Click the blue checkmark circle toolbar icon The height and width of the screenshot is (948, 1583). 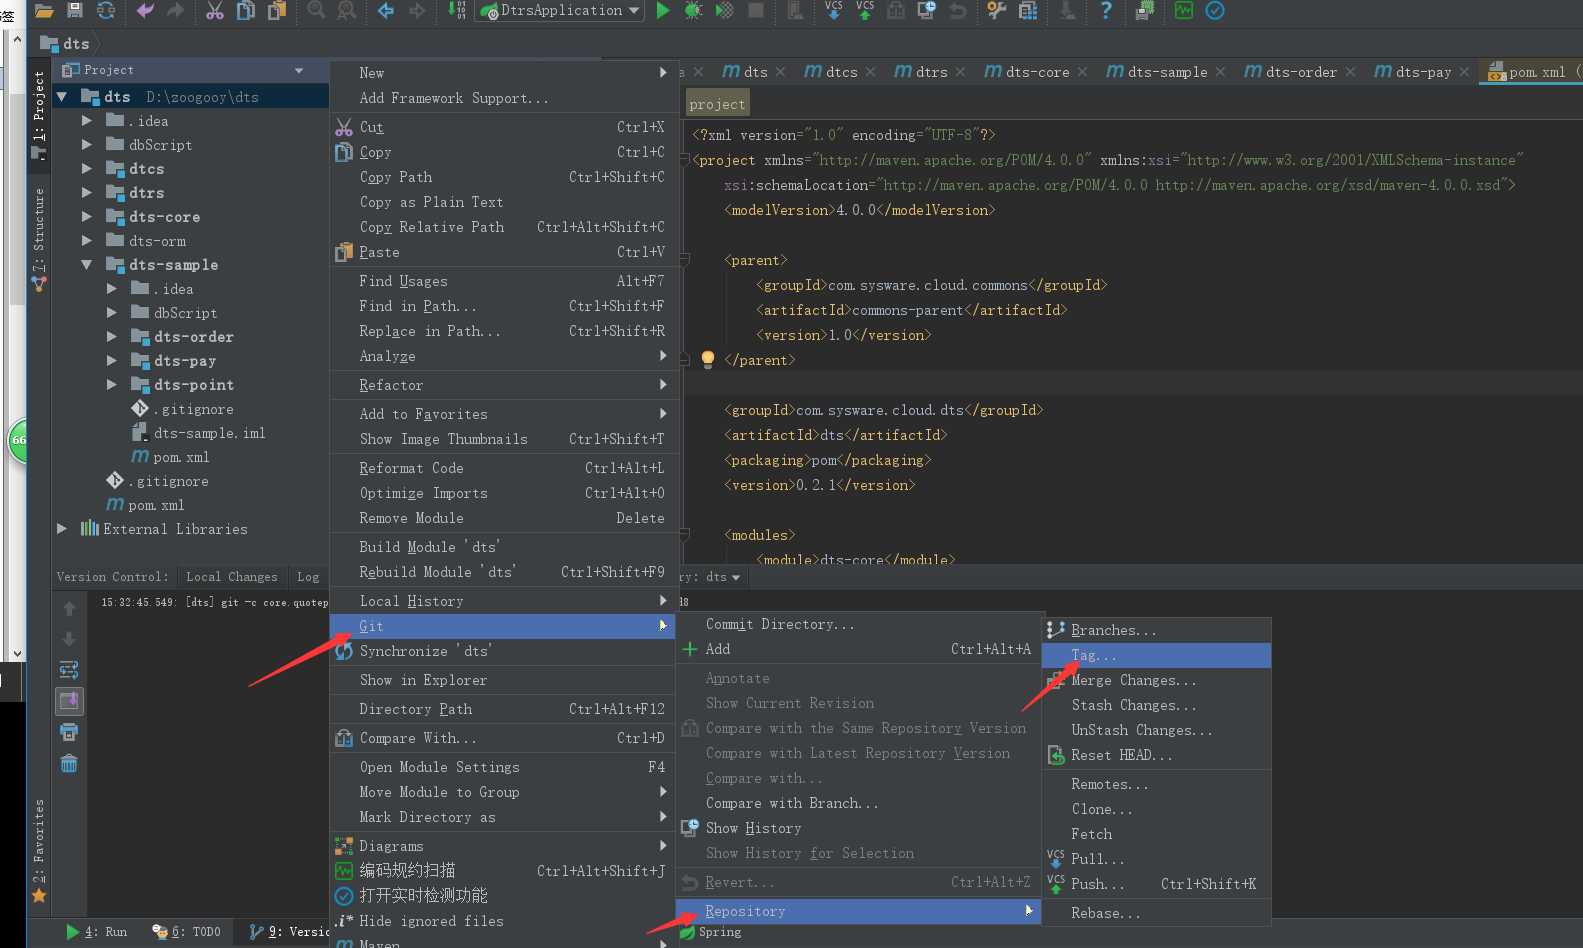click(1215, 10)
